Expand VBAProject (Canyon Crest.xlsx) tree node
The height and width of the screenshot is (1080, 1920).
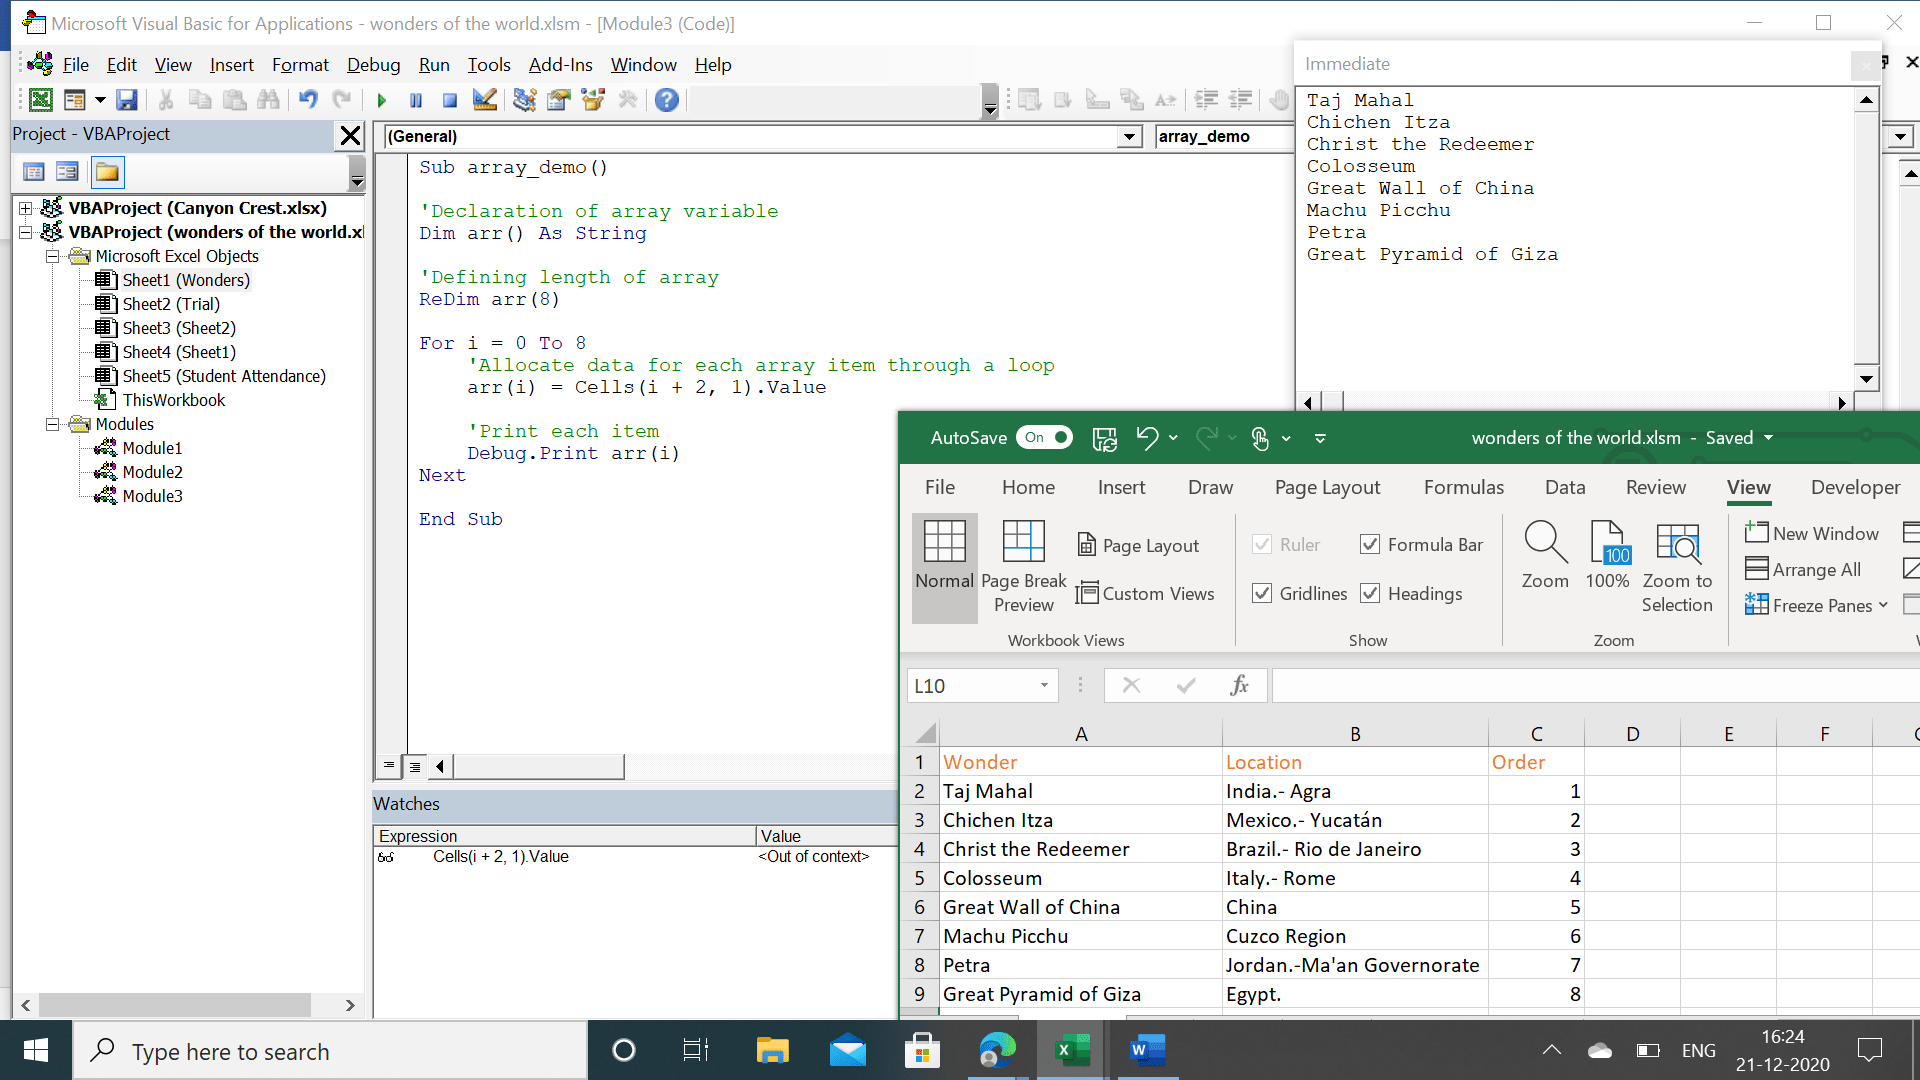[24, 208]
